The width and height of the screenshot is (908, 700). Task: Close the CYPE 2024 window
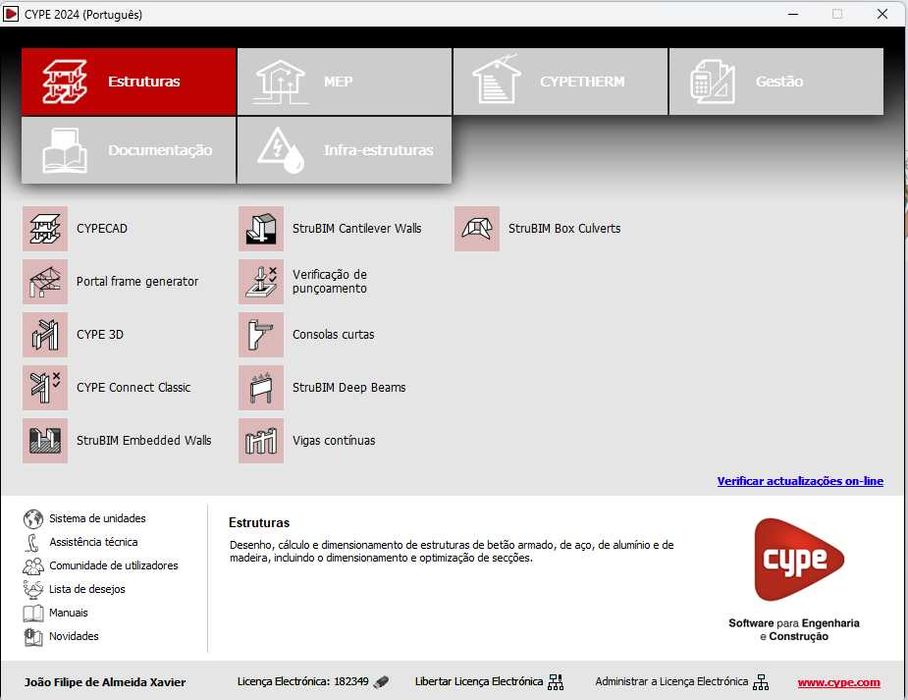[882, 14]
